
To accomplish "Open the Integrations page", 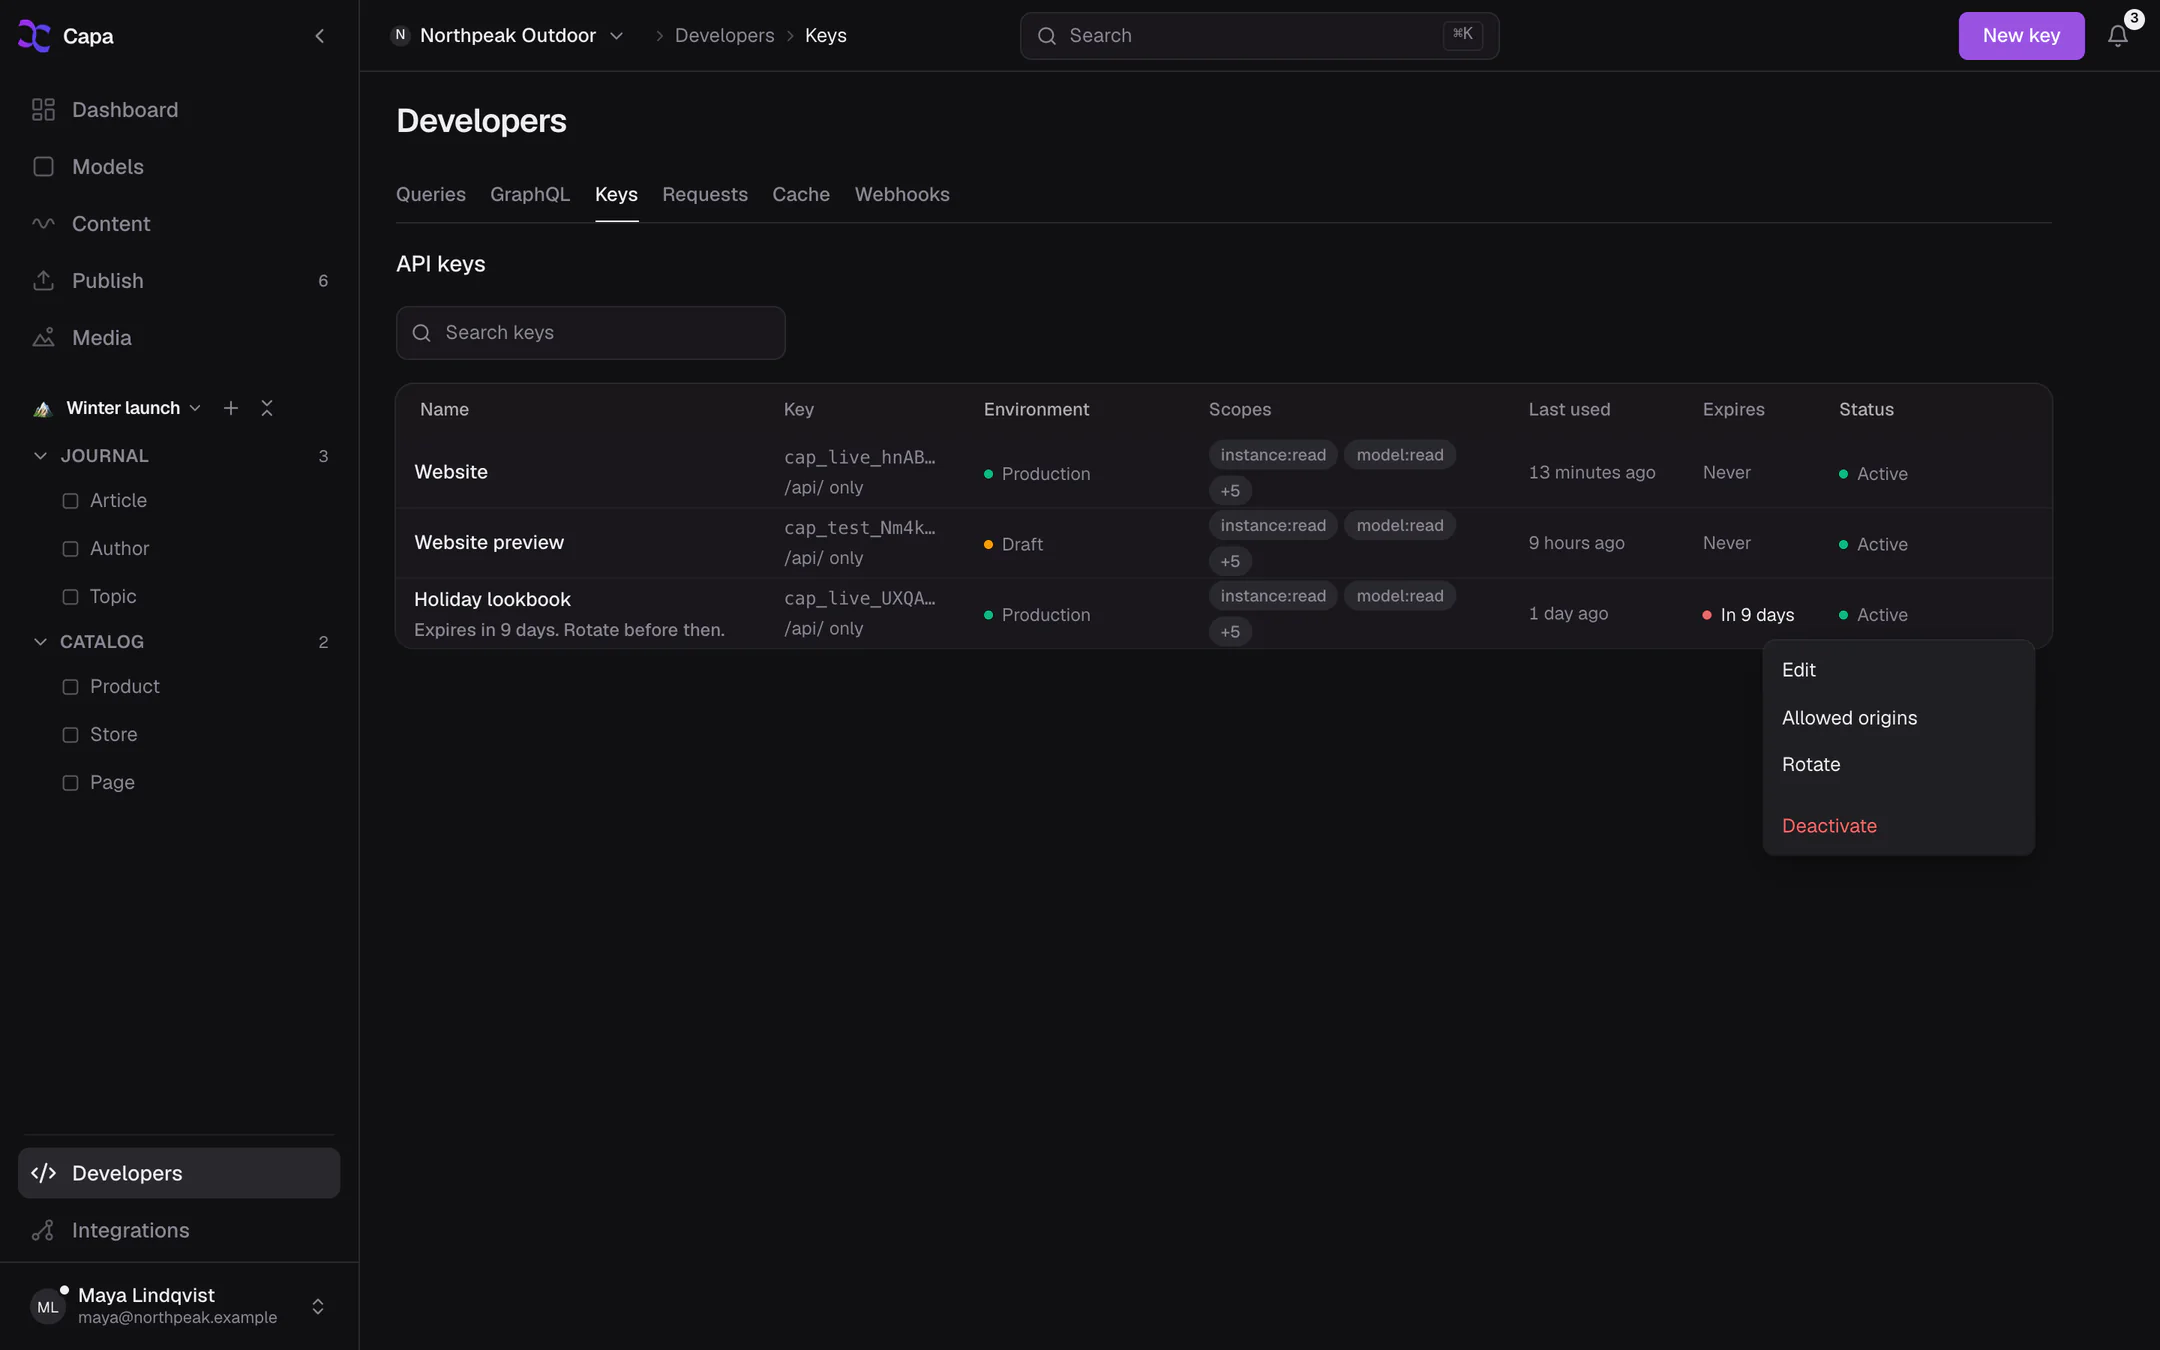I will [180, 1230].
